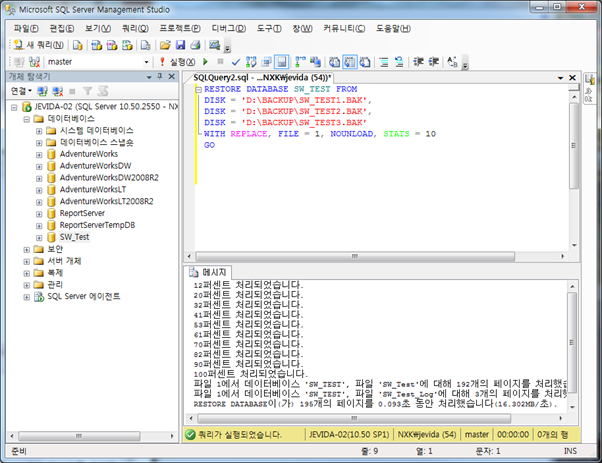This screenshot has height=463, width=602.
Task: Select AdventureWorksDW2008R2 database
Action: point(109,177)
